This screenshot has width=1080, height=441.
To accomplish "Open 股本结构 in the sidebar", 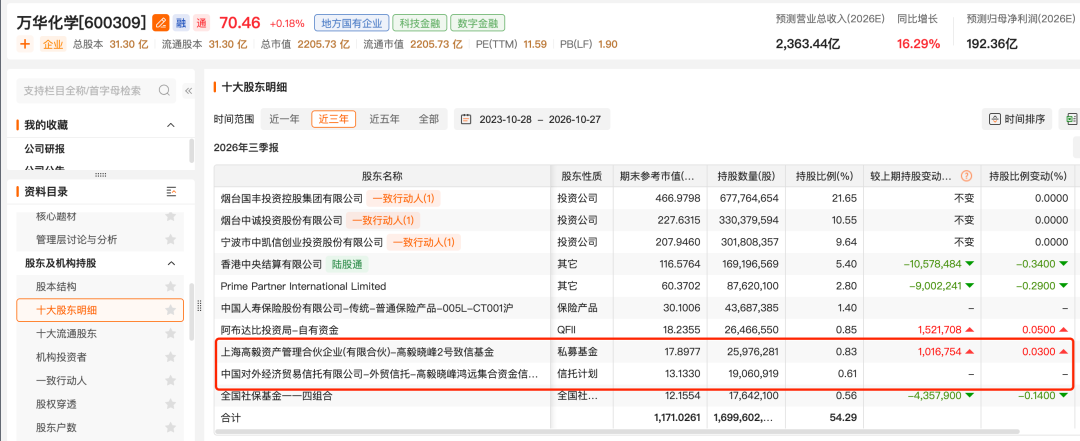I will [56, 287].
